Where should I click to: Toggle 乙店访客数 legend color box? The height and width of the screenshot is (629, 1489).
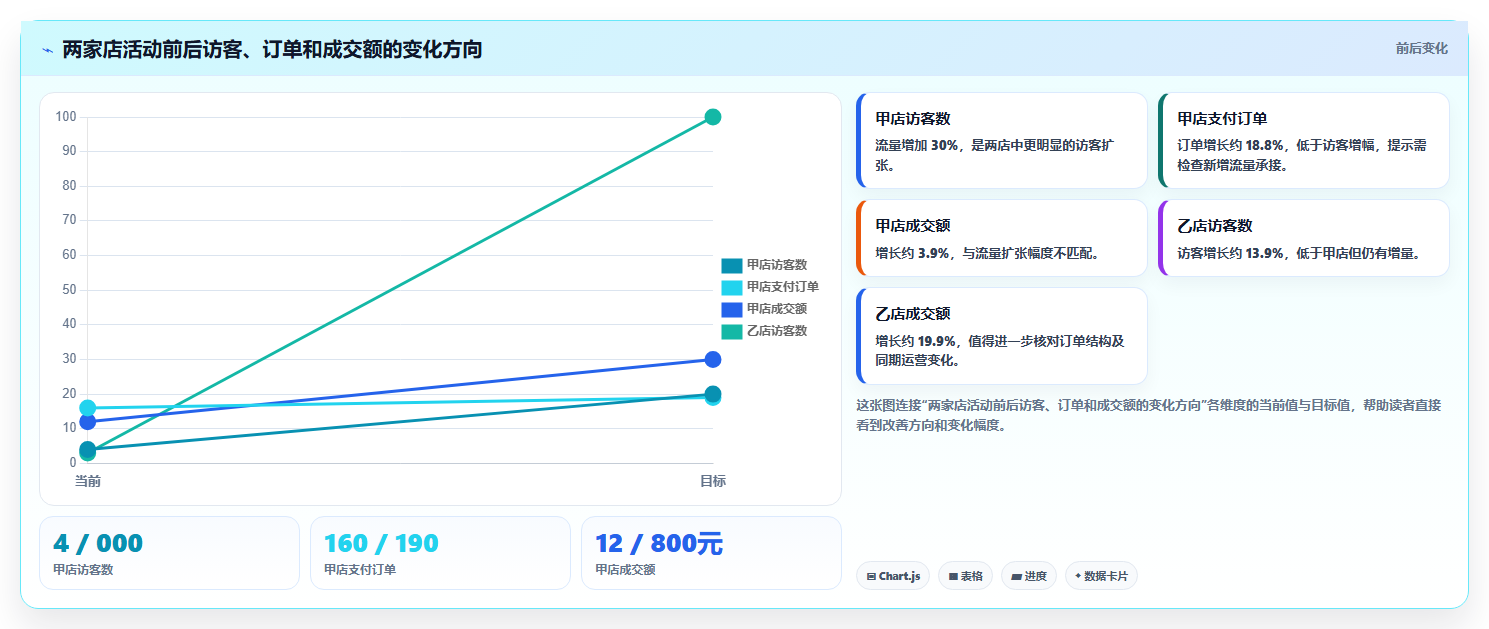[x=732, y=331]
